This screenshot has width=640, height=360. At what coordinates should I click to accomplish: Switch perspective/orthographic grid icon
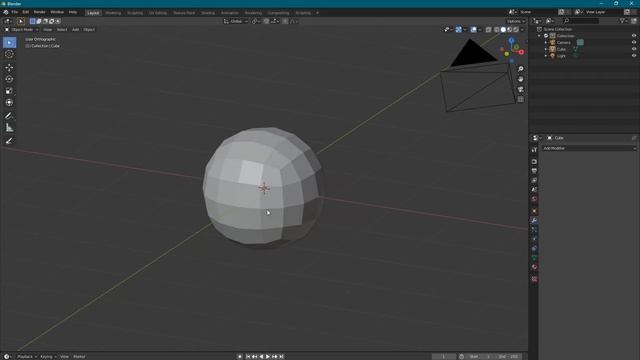click(x=520, y=99)
